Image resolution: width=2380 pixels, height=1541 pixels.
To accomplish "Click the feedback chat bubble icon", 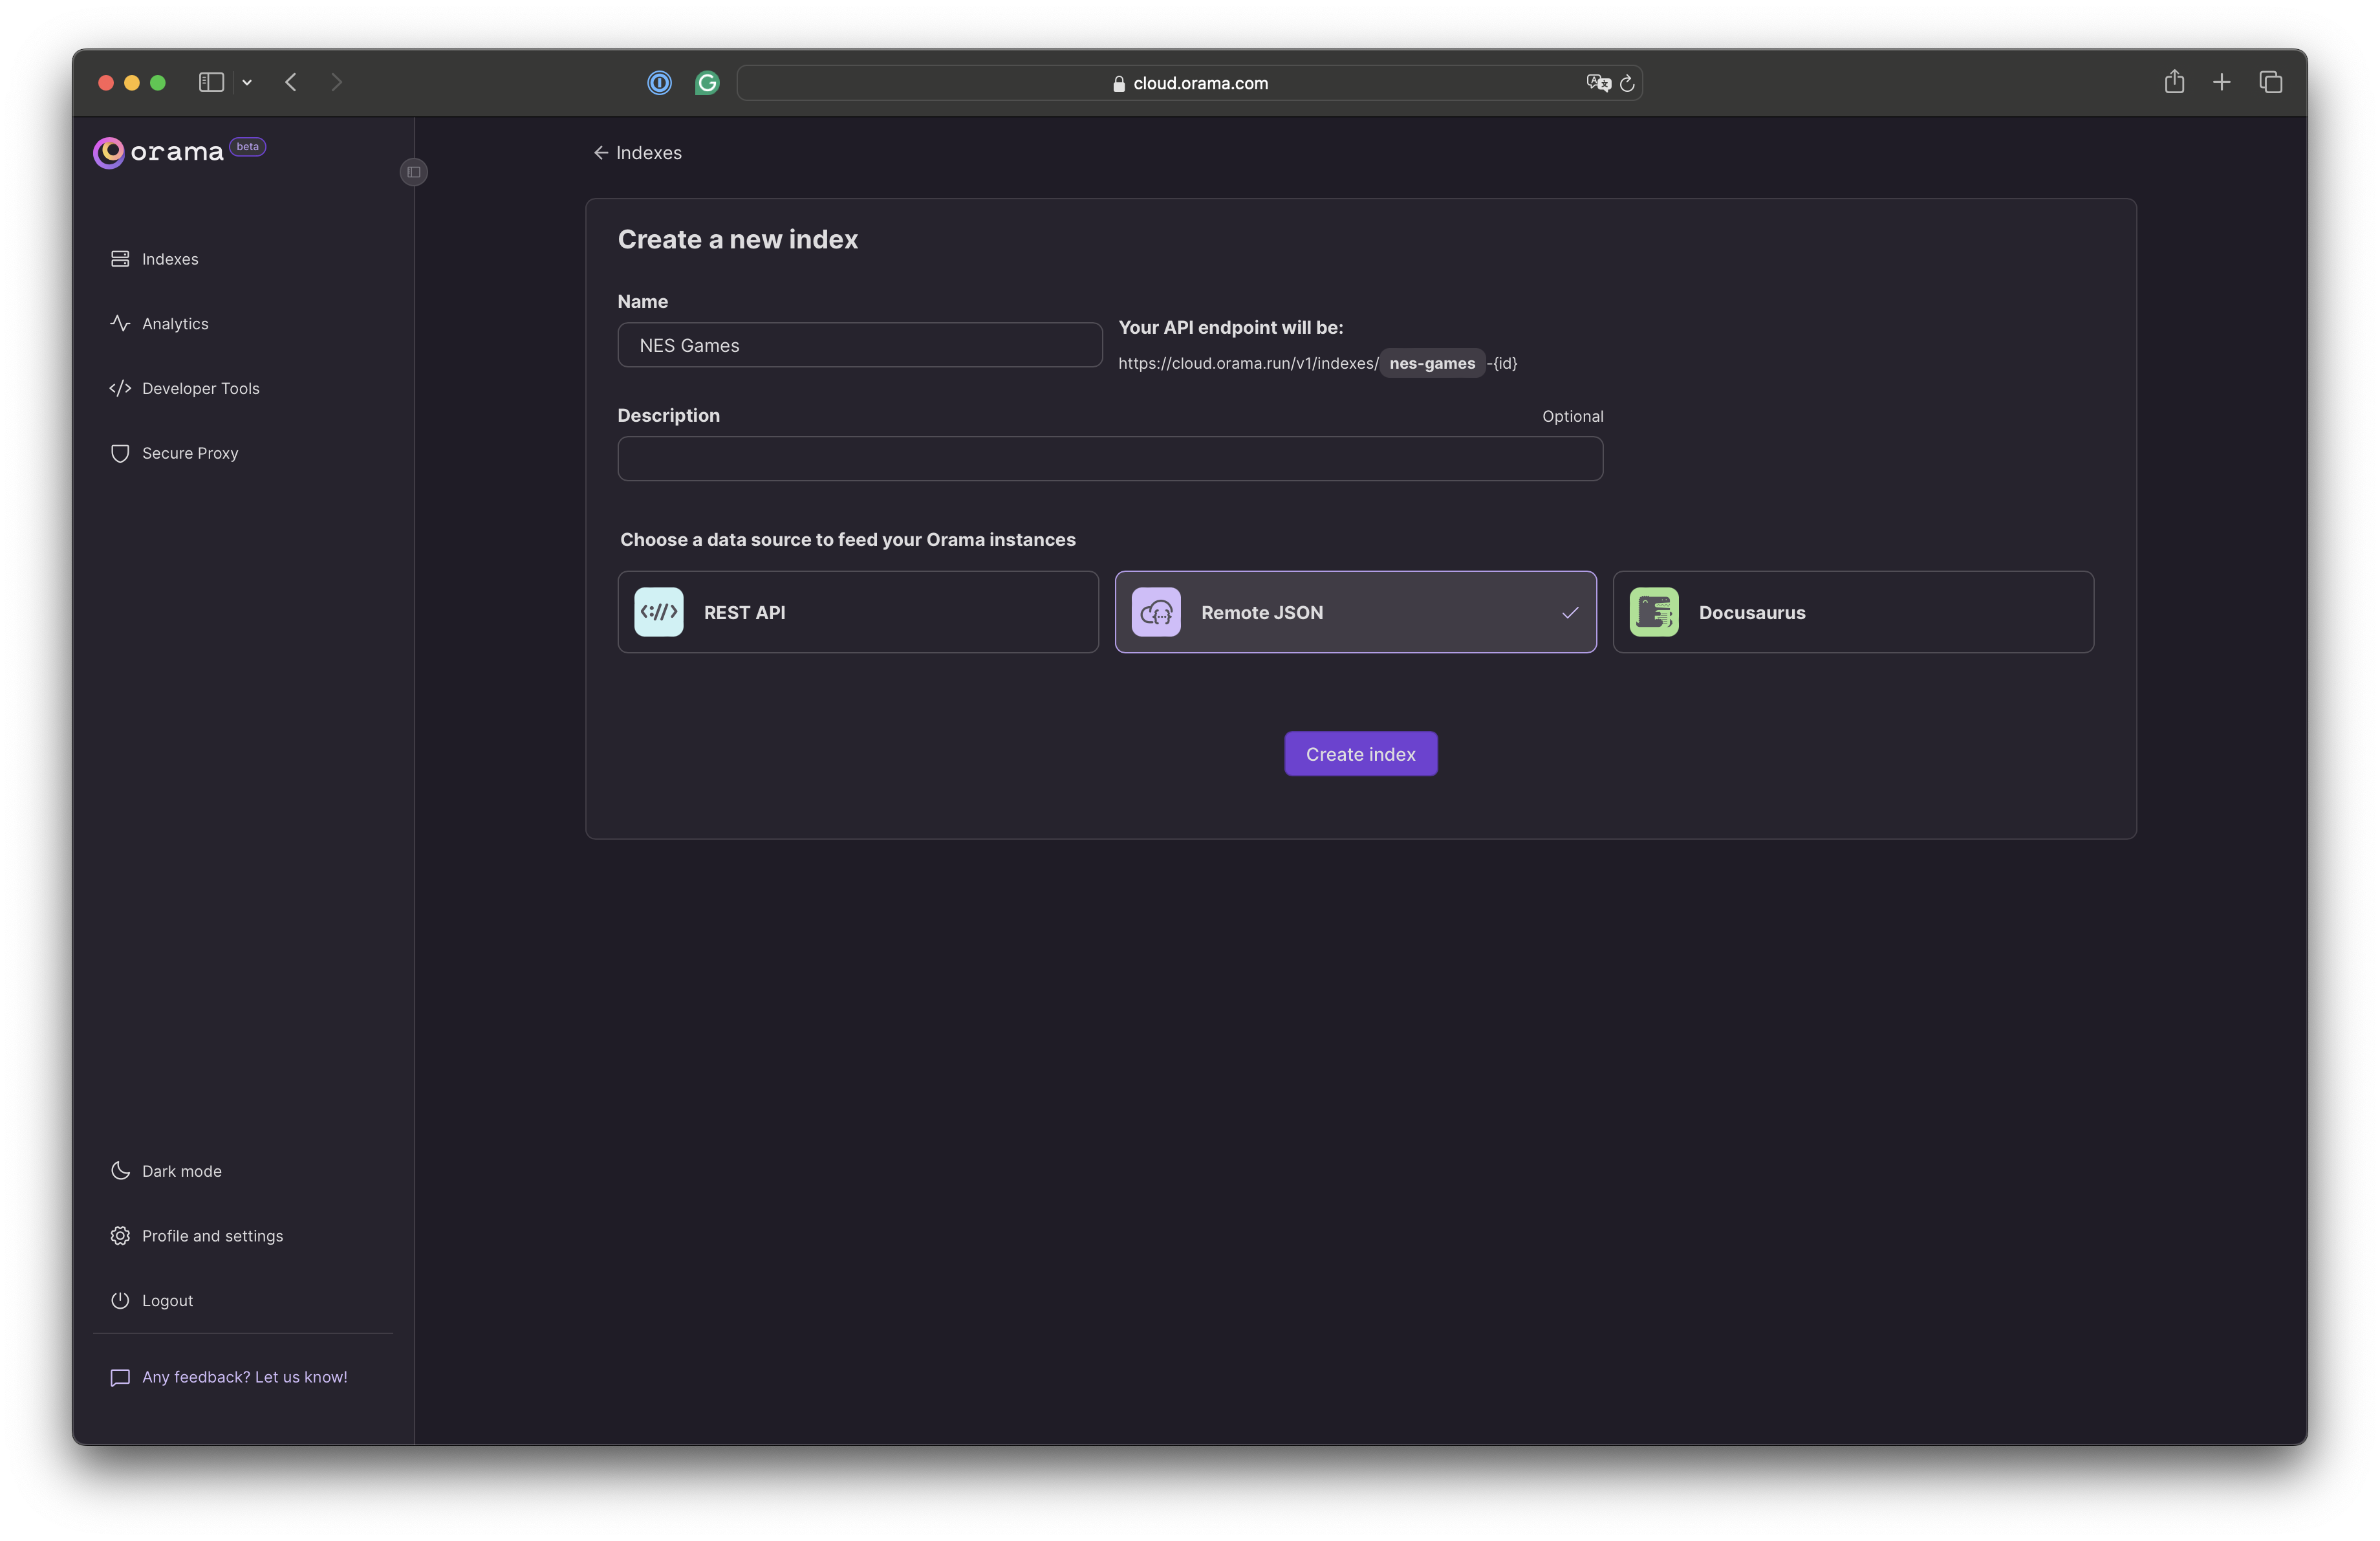I will pos(120,1378).
